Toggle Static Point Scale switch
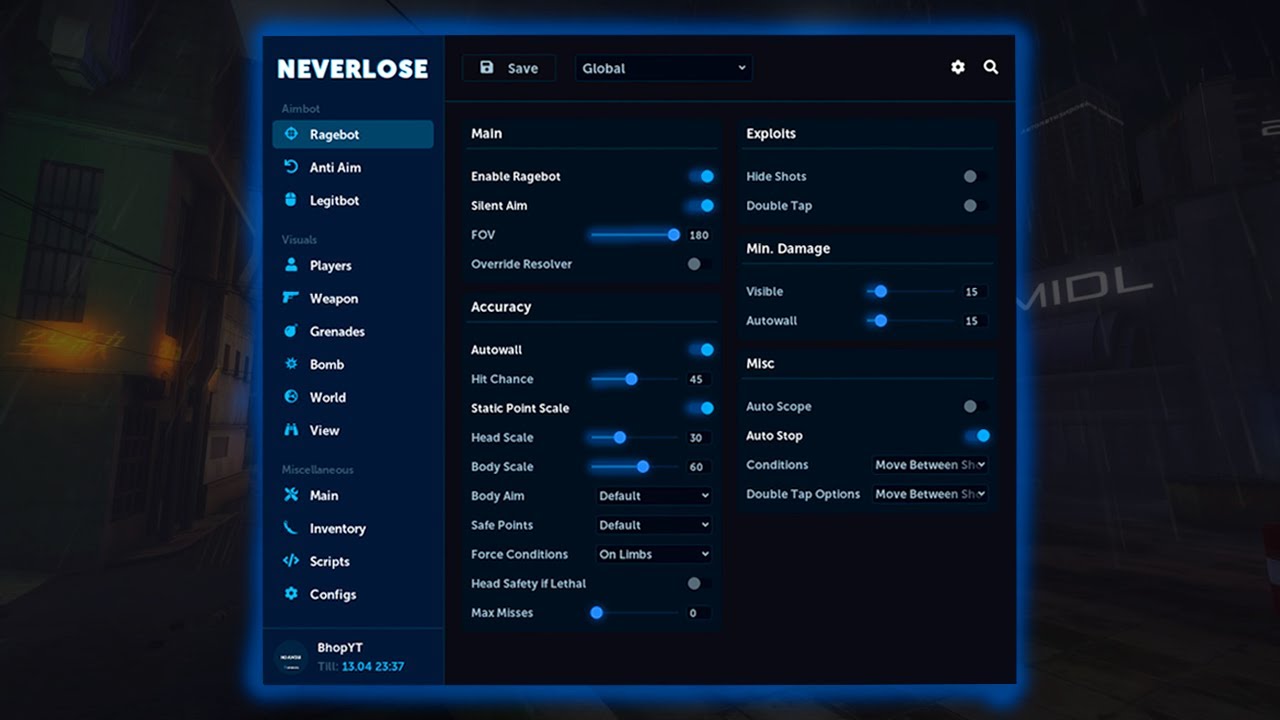1280x720 pixels. pyautogui.click(x=701, y=408)
